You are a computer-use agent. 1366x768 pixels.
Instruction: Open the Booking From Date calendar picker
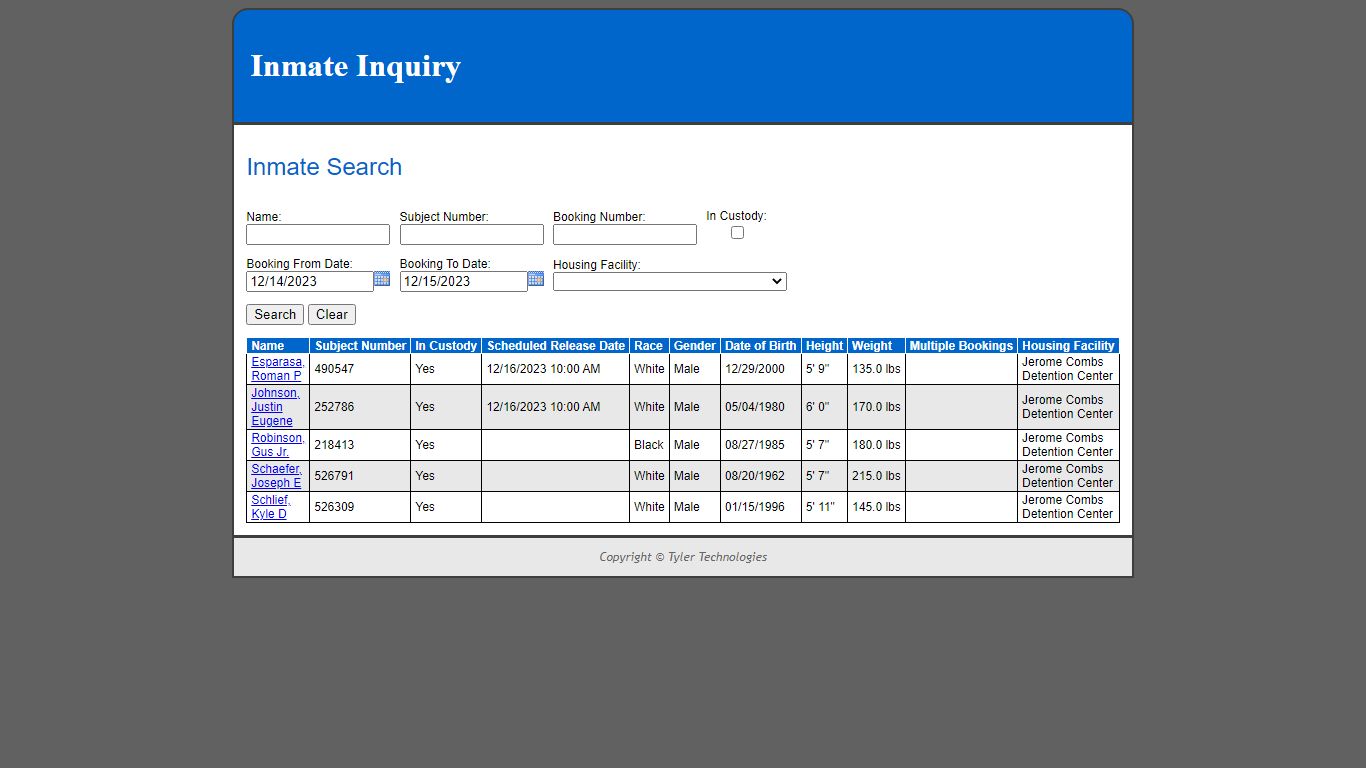[x=382, y=279]
